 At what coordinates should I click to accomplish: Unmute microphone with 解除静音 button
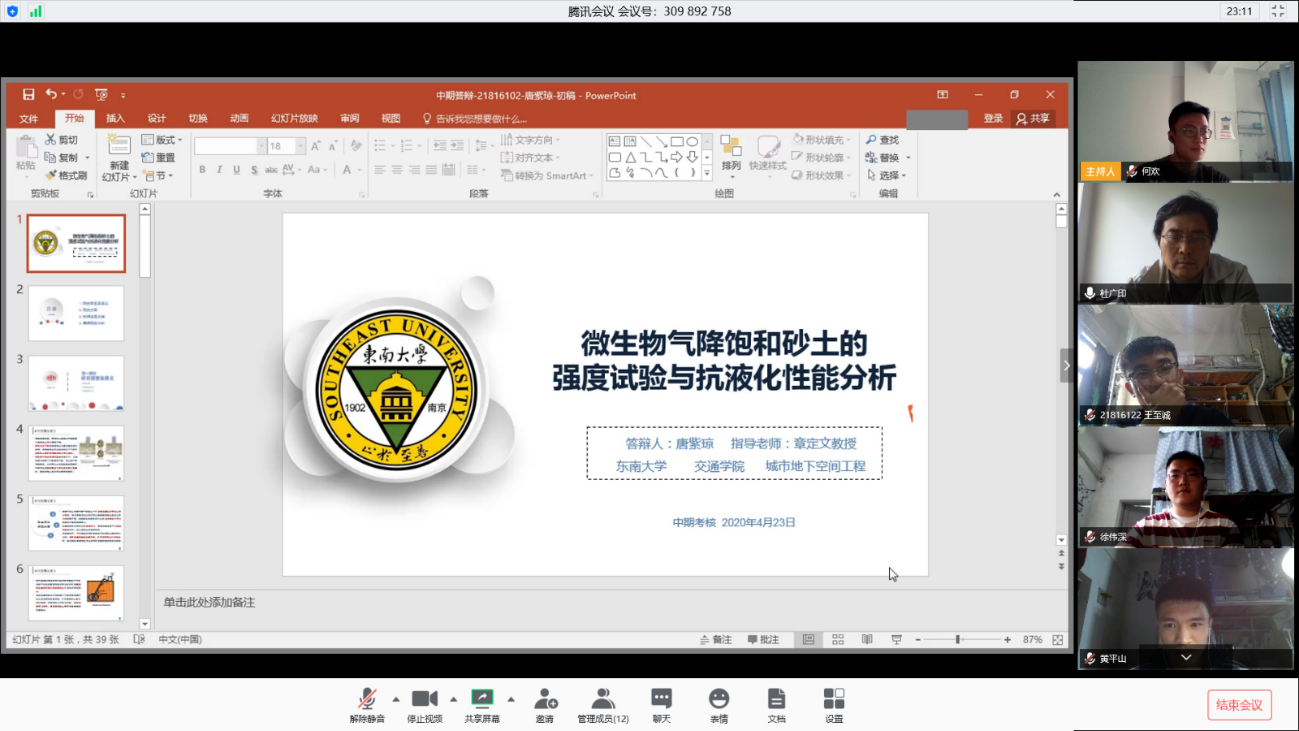point(367,700)
